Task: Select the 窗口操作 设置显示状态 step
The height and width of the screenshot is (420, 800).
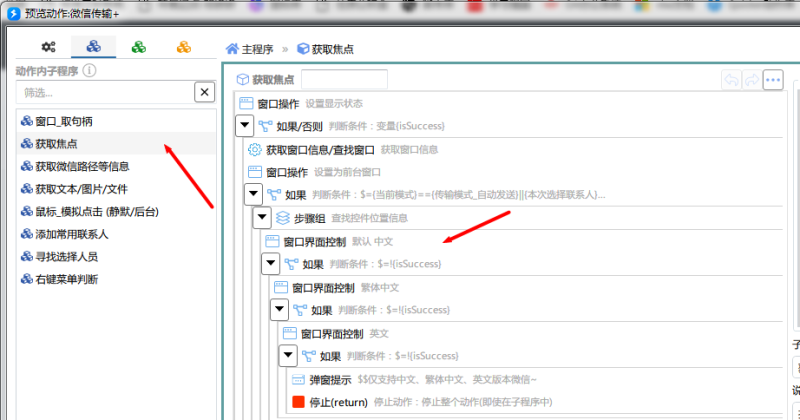Action: point(510,104)
